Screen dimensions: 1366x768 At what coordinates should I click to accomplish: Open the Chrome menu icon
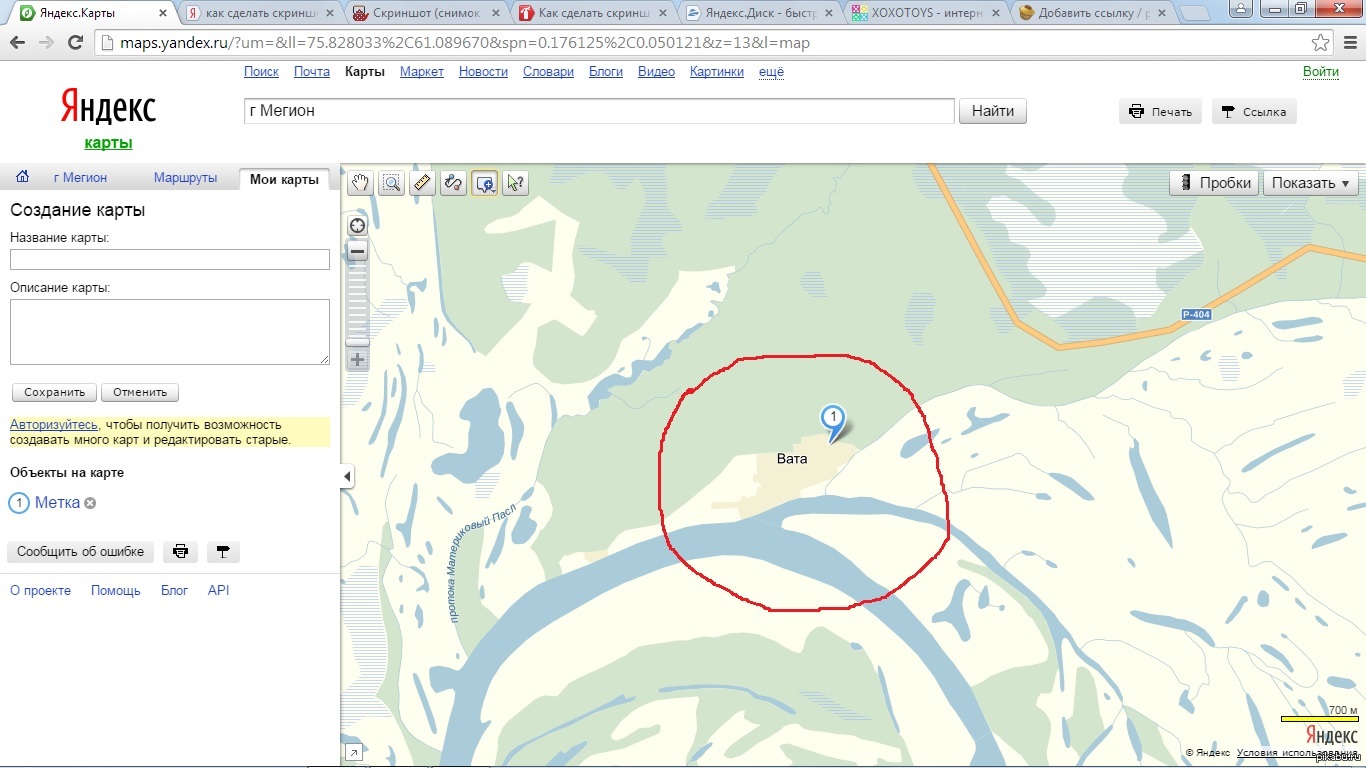point(1348,43)
